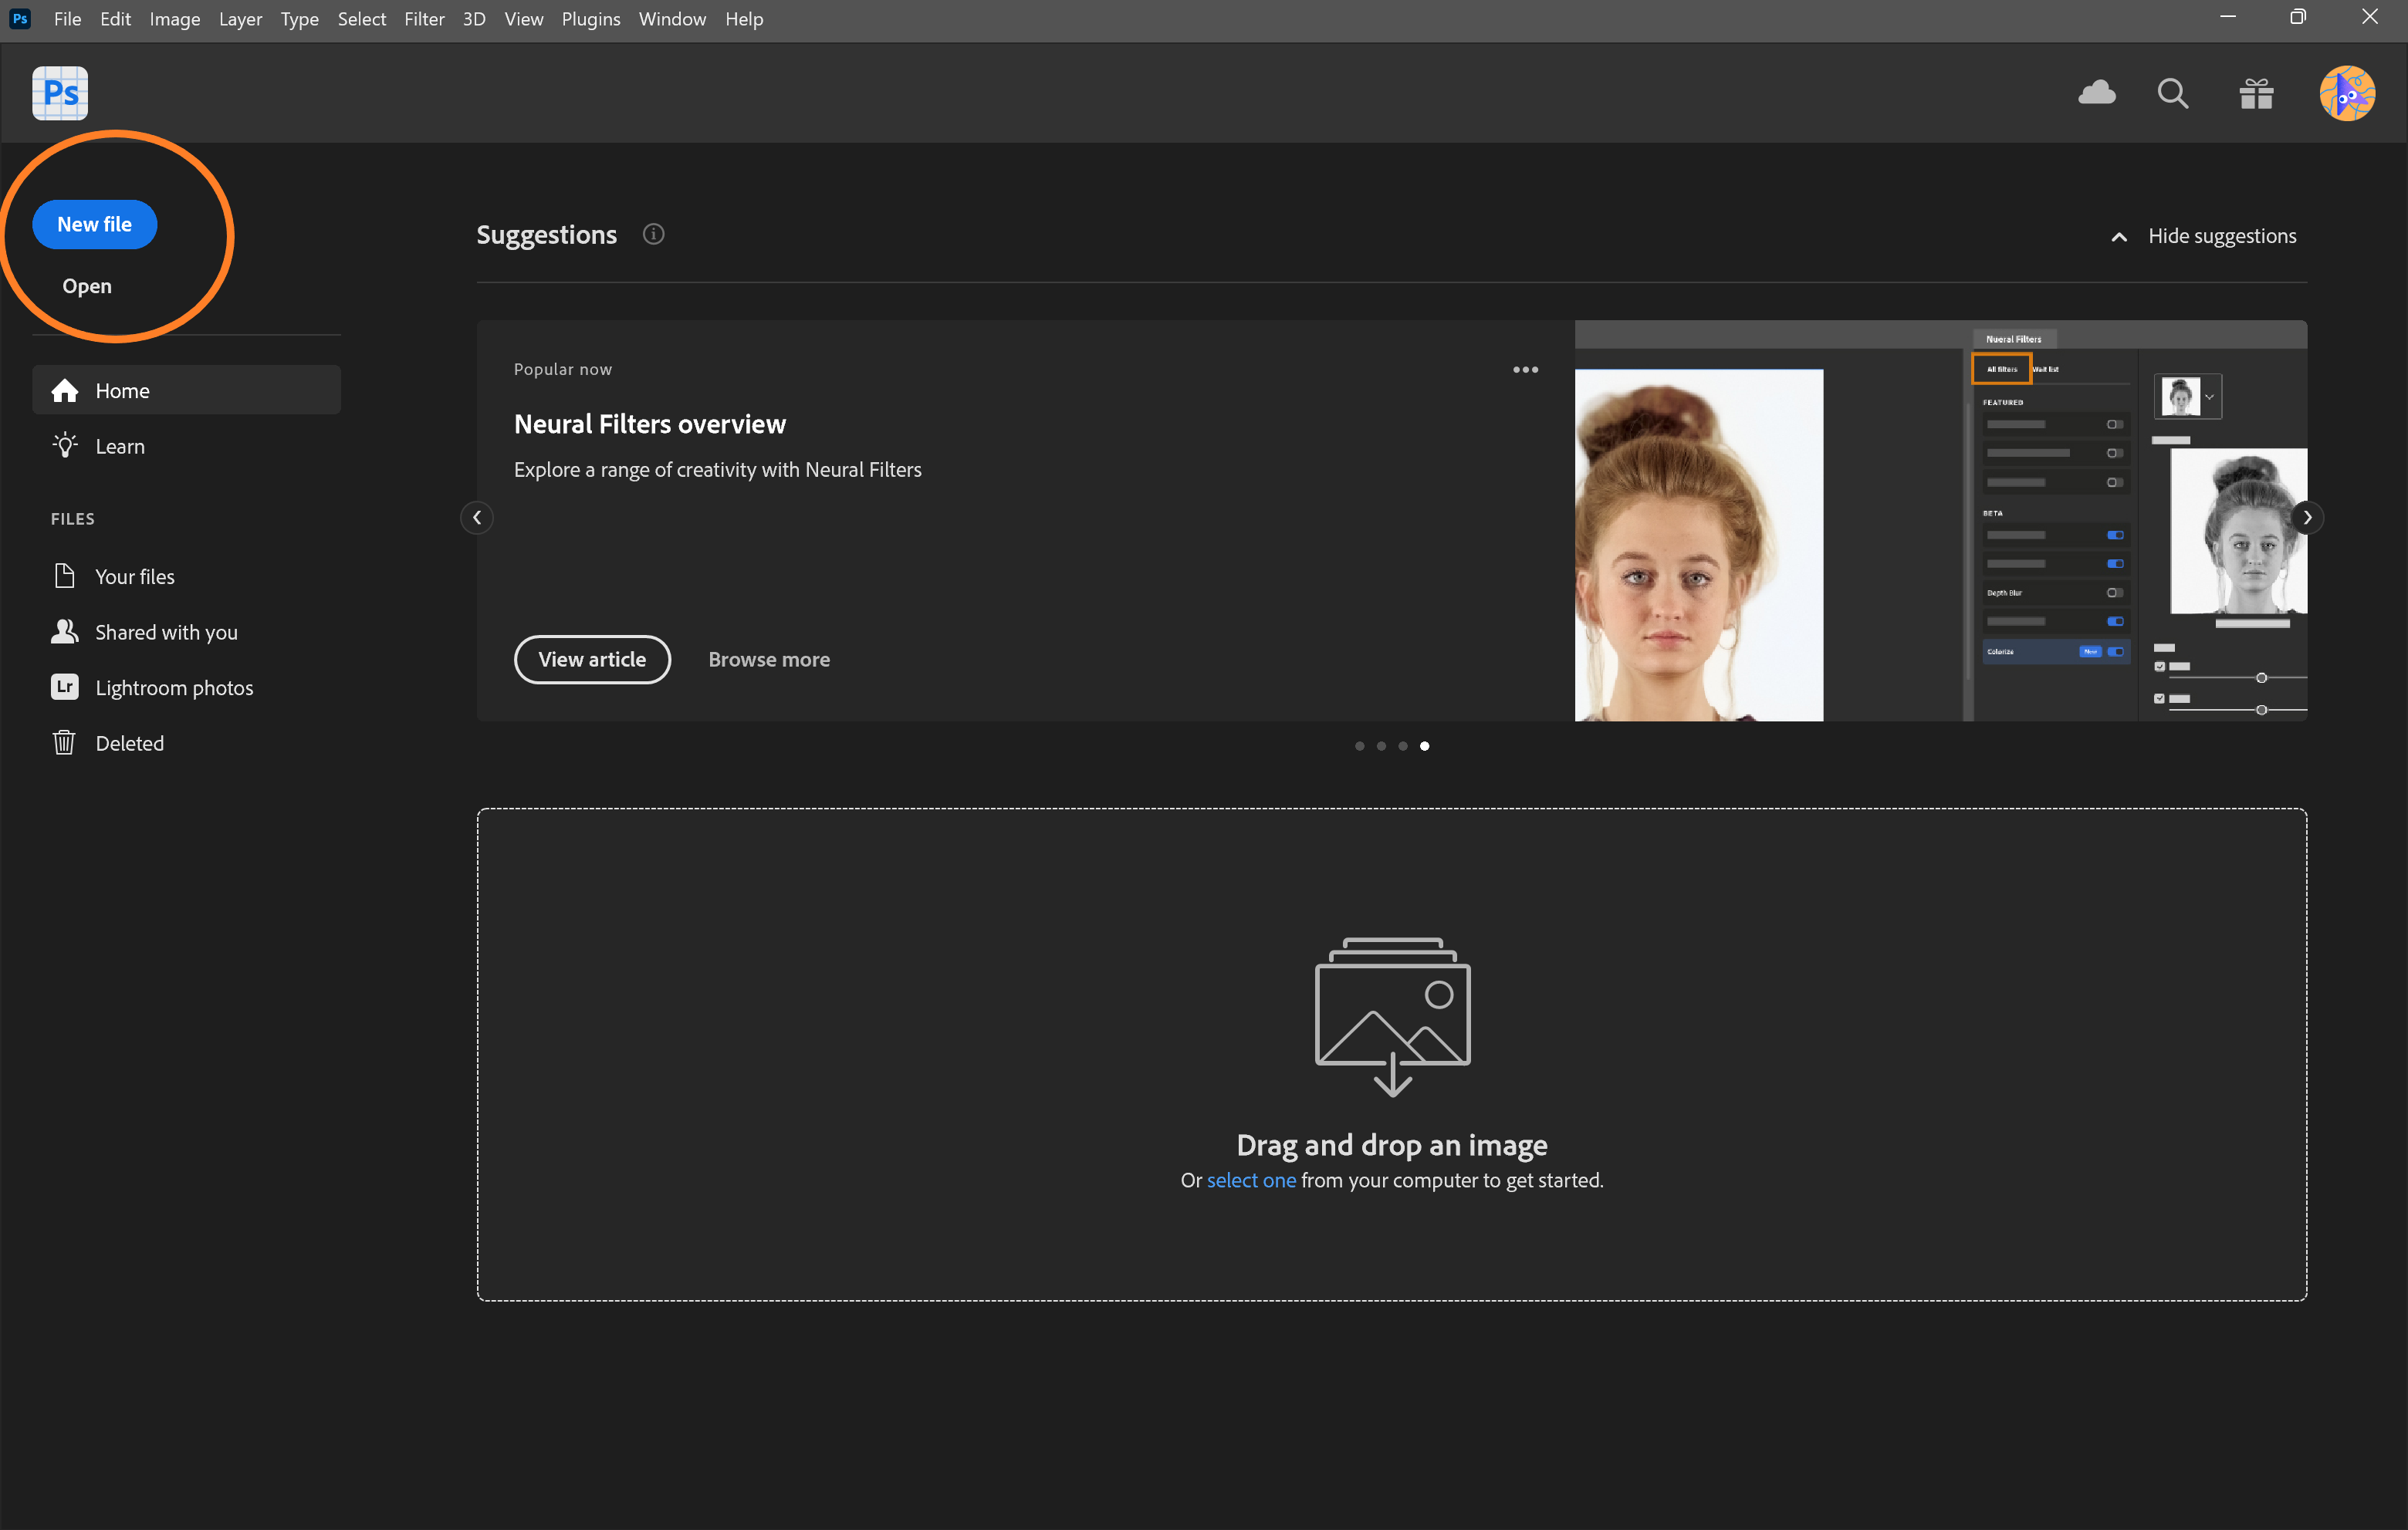Open the What's New gift icon

pos(2256,93)
